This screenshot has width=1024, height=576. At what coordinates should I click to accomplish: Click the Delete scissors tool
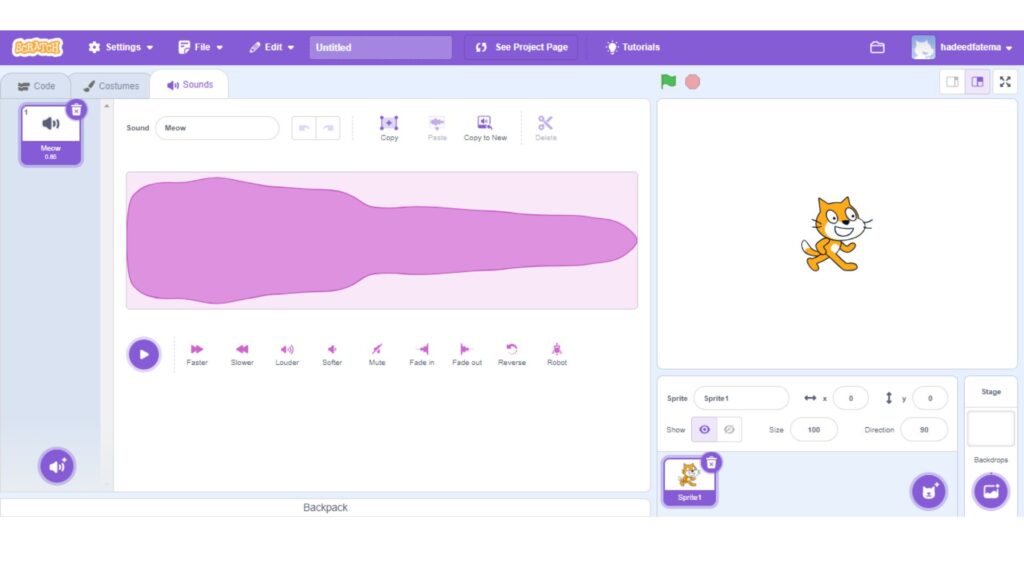[545, 128]
